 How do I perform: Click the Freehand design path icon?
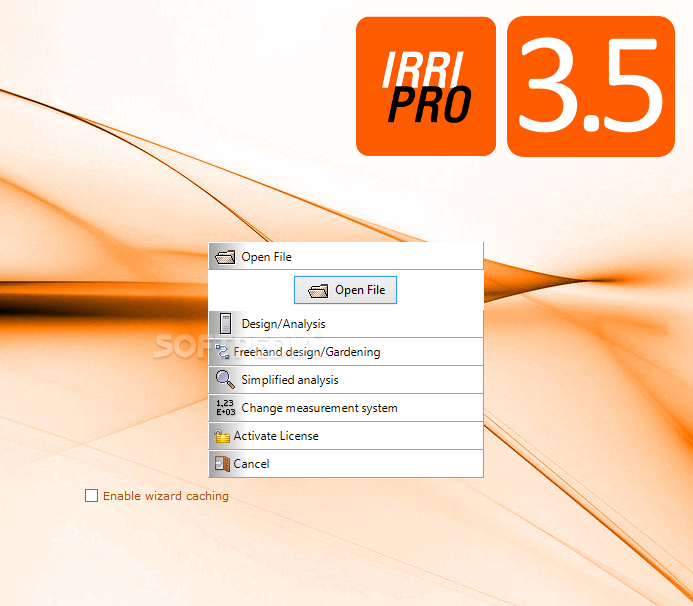pos(222,352)
